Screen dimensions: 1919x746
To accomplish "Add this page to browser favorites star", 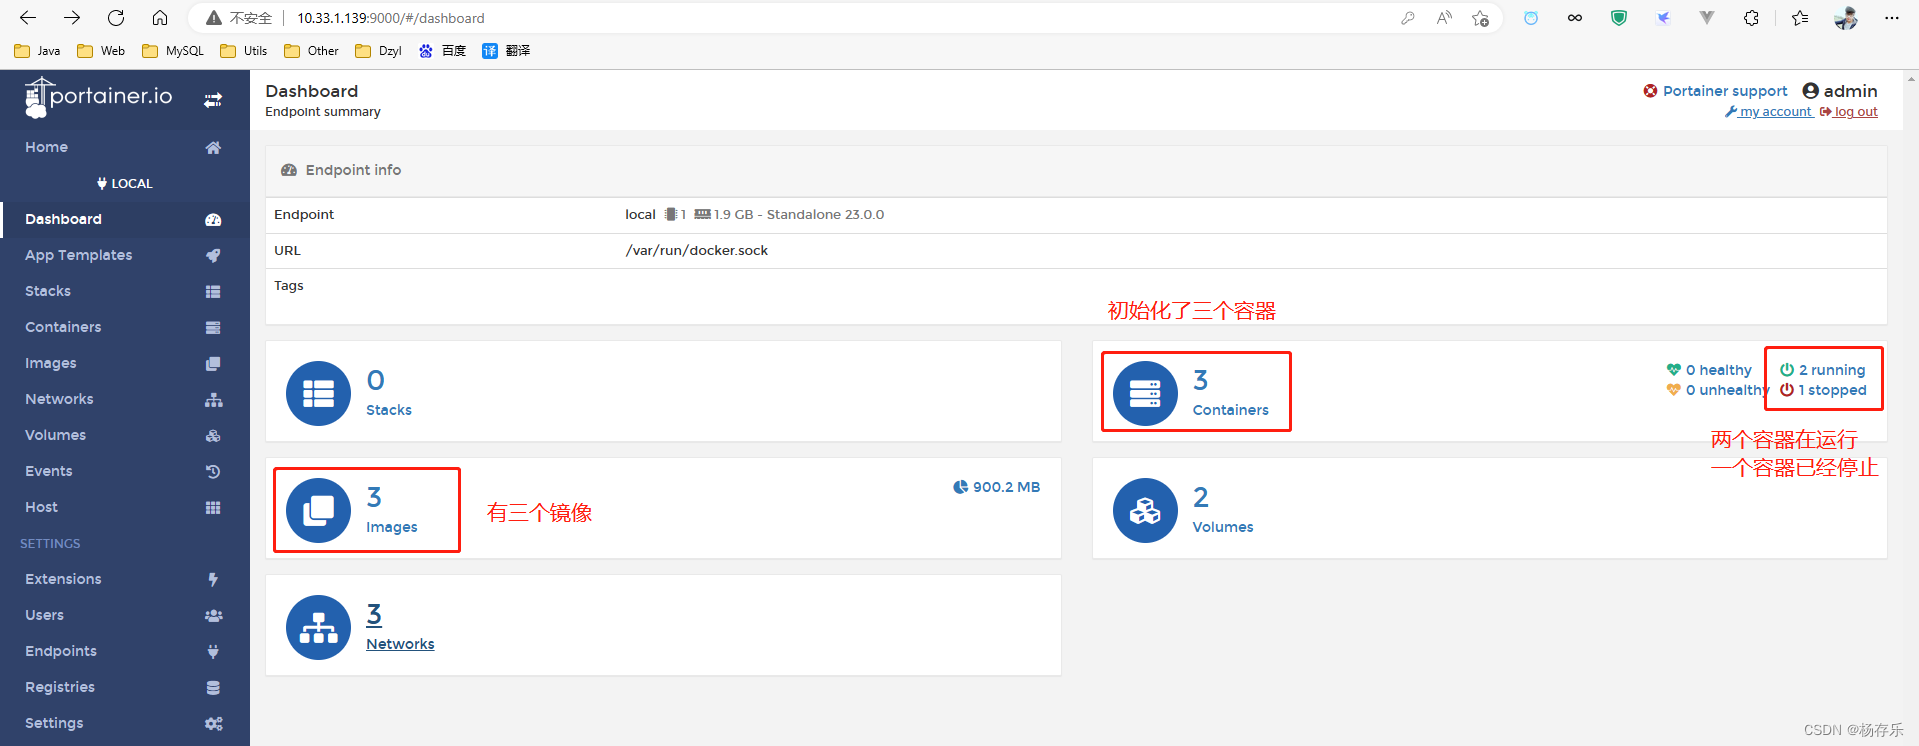I will [1481, 18].
